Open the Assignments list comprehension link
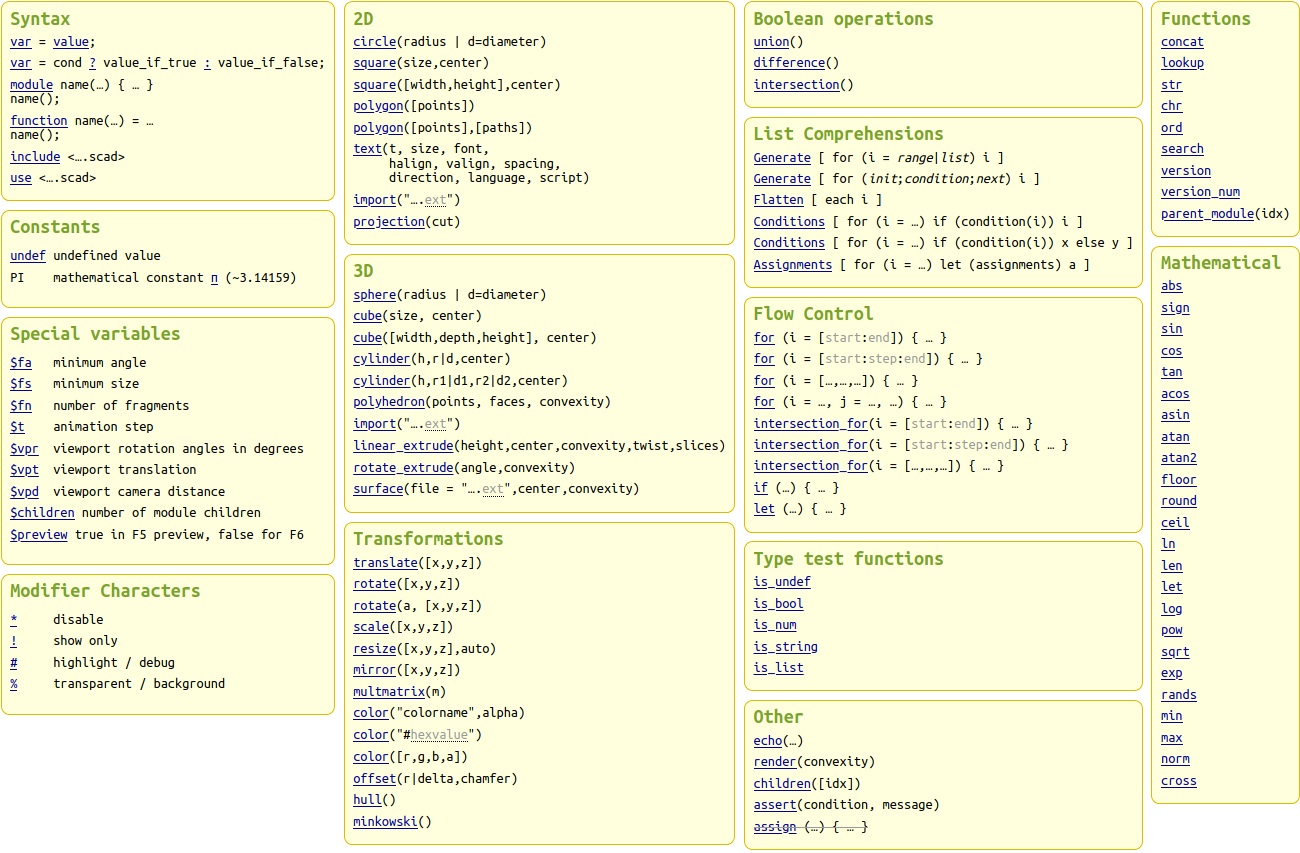Image resolution: width=1300 pixels, height=853 pixels. click(x=792, y=265)
